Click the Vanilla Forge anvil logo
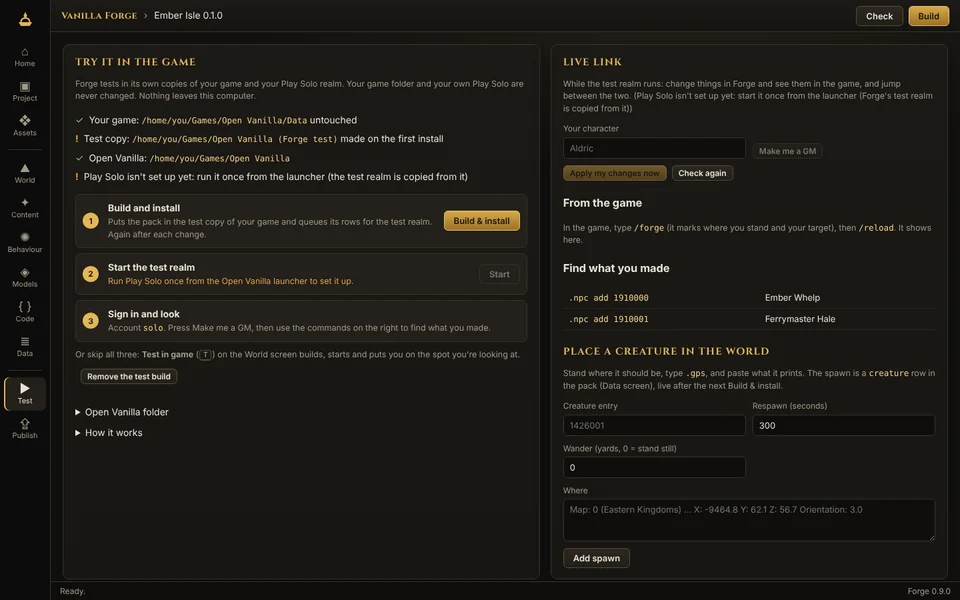This screenshot has width=960, height=600. pos(24,19)
